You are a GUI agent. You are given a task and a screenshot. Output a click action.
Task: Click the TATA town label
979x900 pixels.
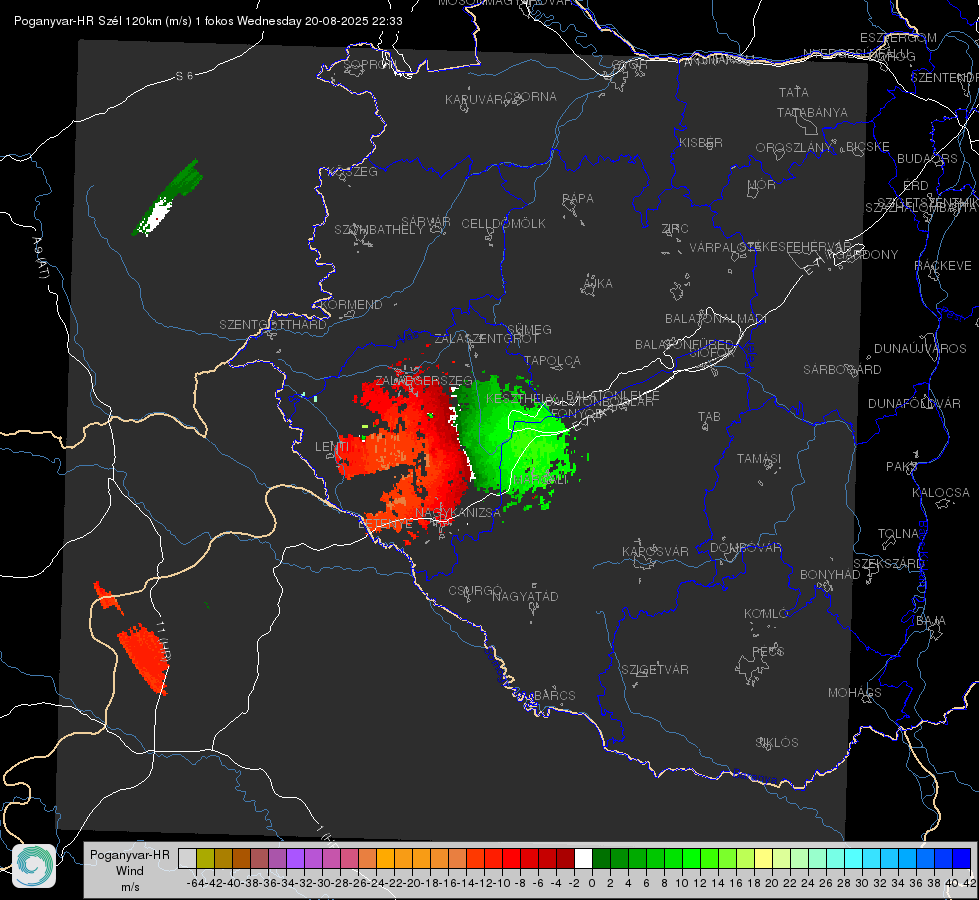point(794,92)
